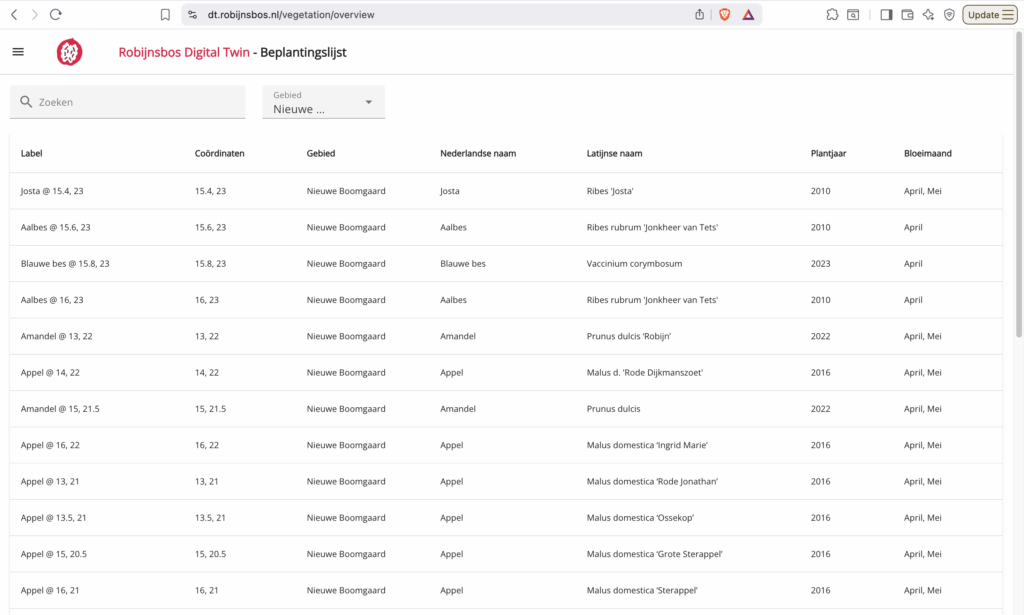Sort by Latijnse naam column header
This screenshot has height=615, width=1024.
click(x=614, y=154)
